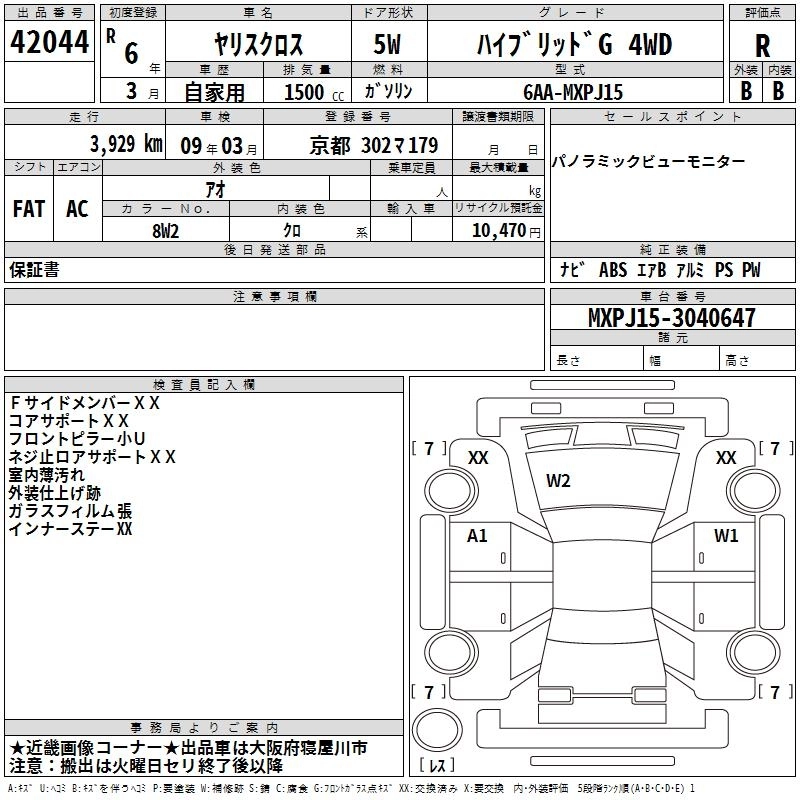Viewport: 800px width, 800px height.
Task: Click the アルミ equipment label
Action: [690, 269]
